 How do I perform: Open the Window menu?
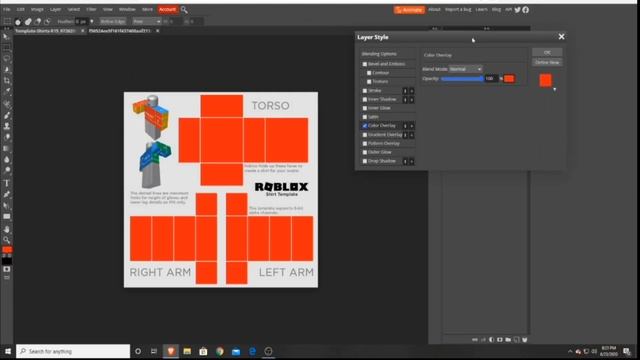[x=127, y=9]
